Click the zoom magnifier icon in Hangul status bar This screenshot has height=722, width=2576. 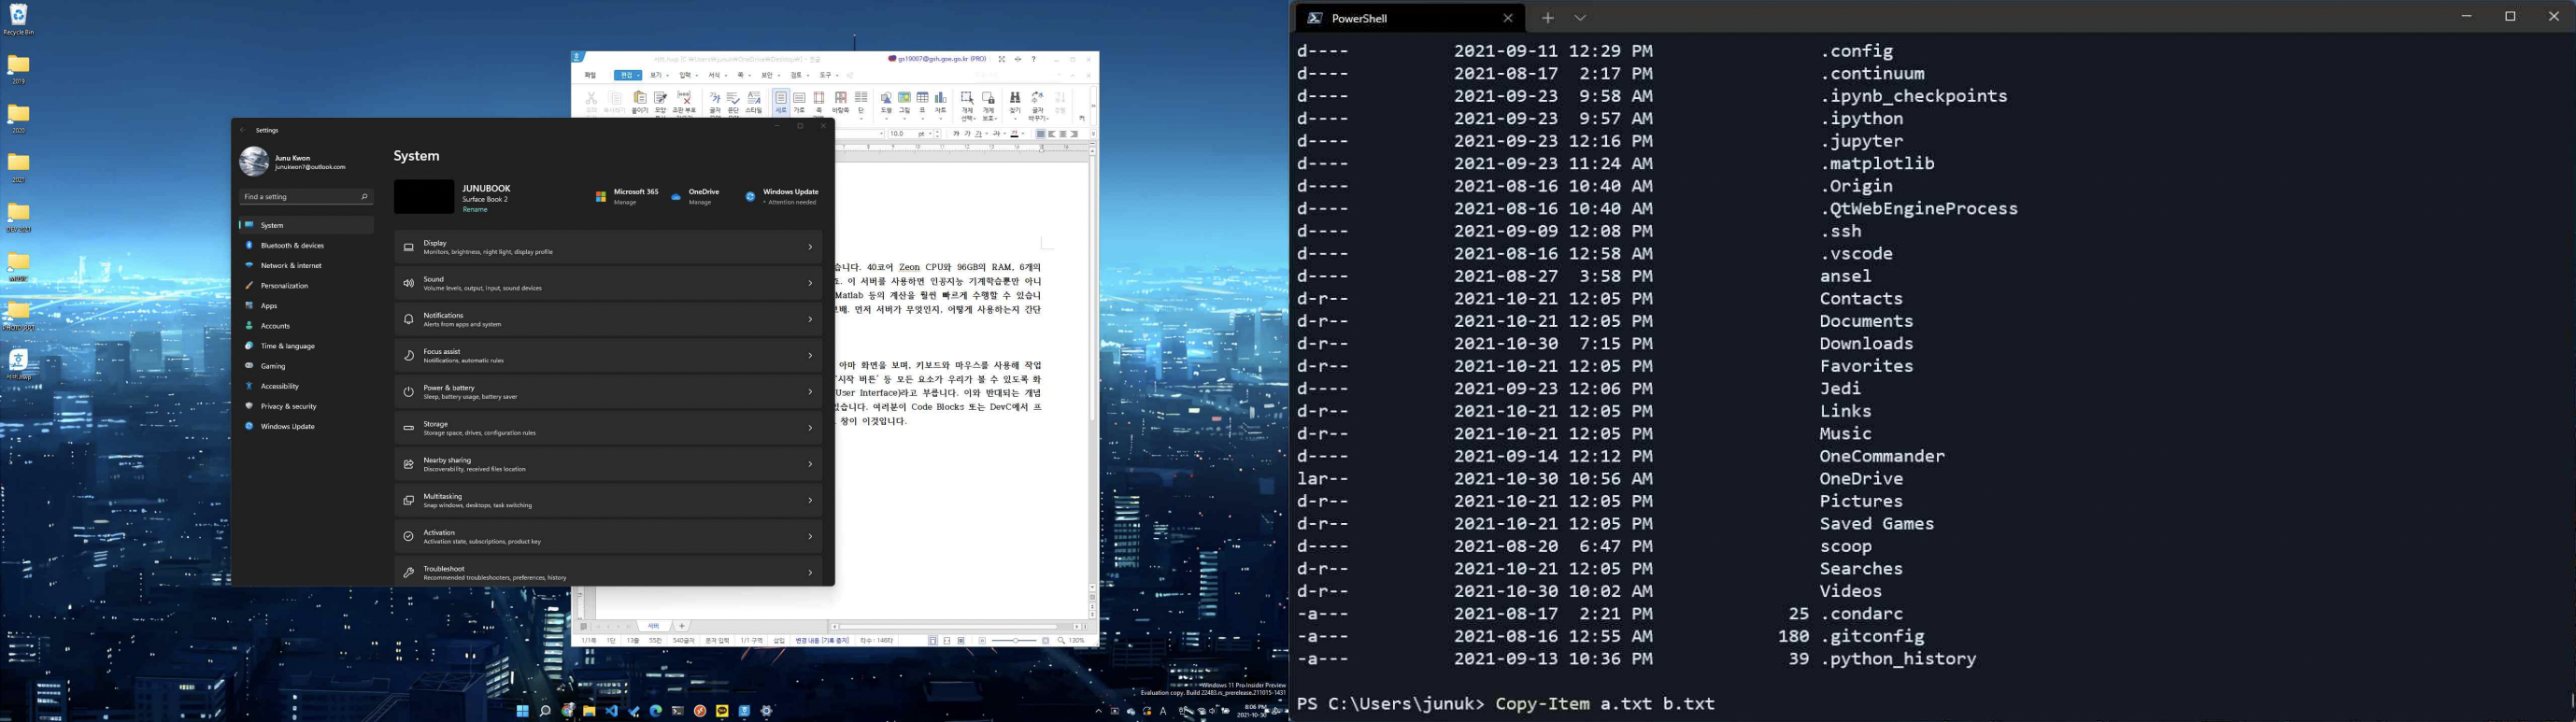(1061, 641)
